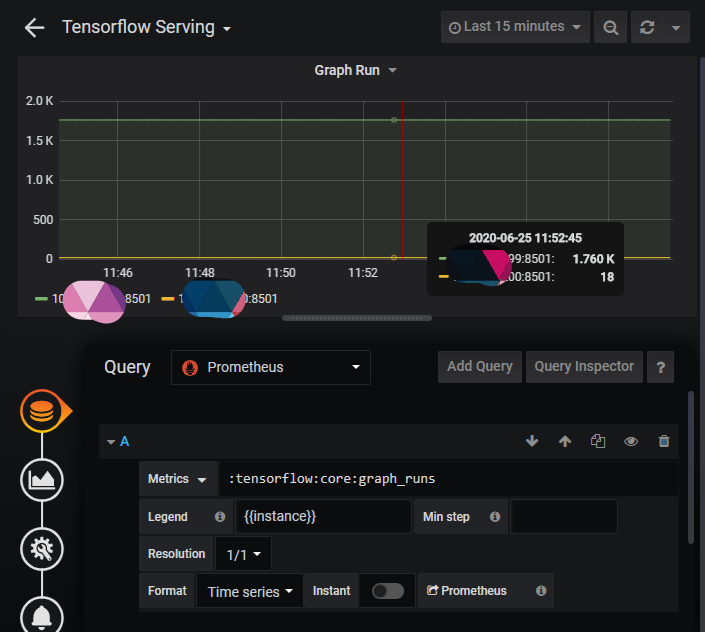Click the green series legend entry
705x632 pixels.
pyautogui.click(x=93, y=298)
